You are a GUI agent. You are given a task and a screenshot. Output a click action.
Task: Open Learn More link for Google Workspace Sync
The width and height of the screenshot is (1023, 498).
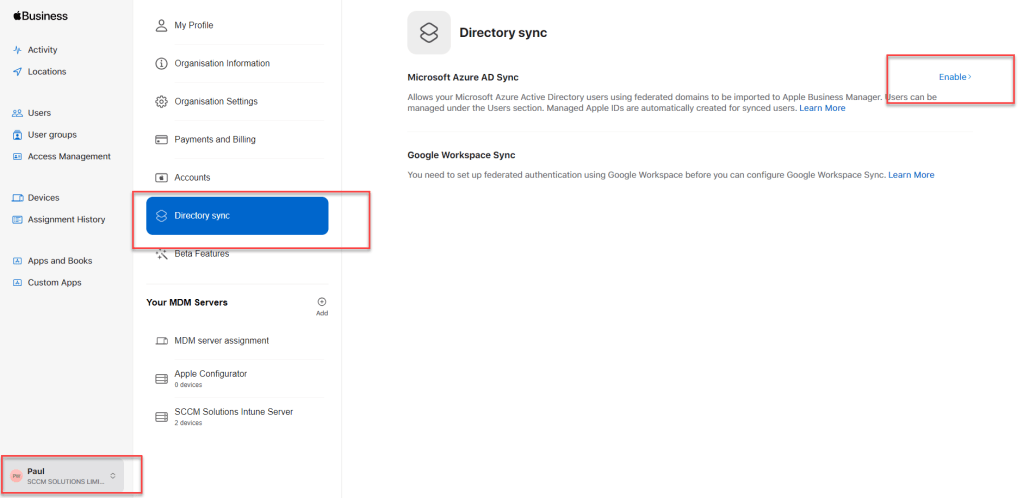coord(910,175)
